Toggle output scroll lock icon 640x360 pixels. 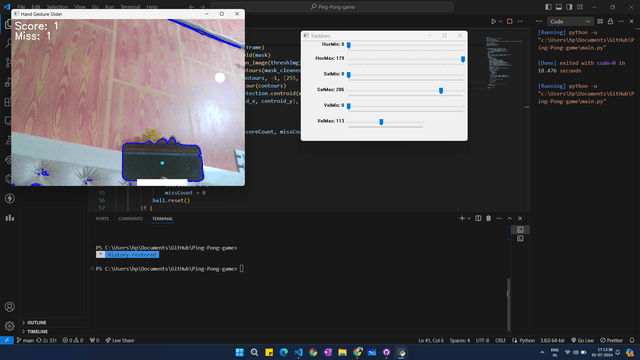(611, 21)
